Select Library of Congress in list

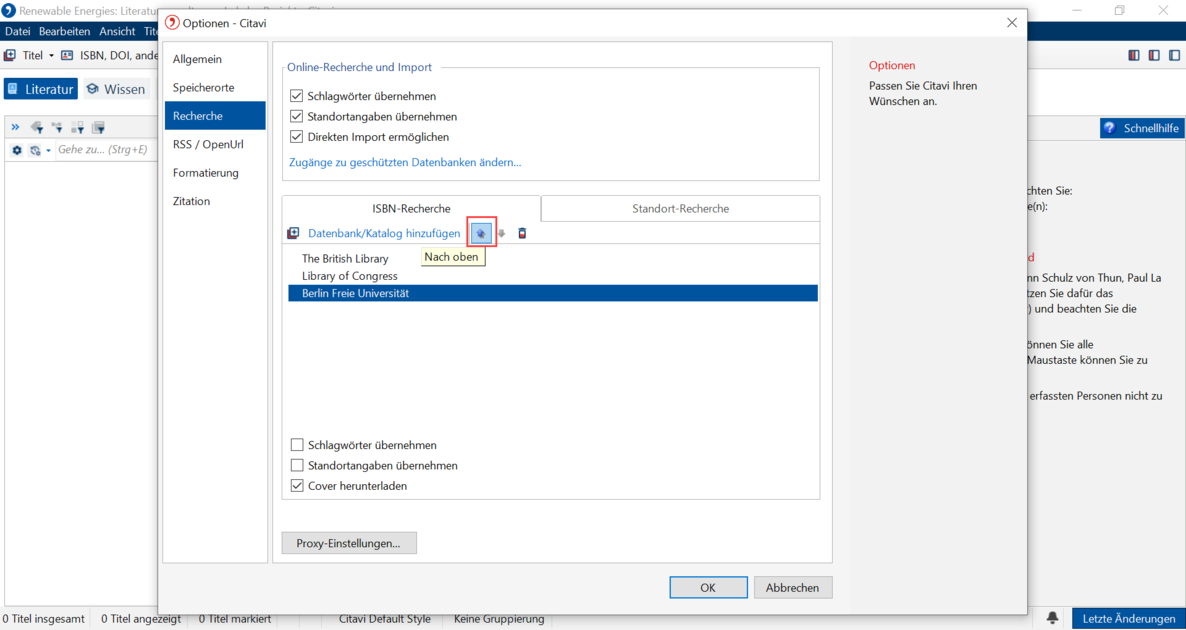pos(552,276)
